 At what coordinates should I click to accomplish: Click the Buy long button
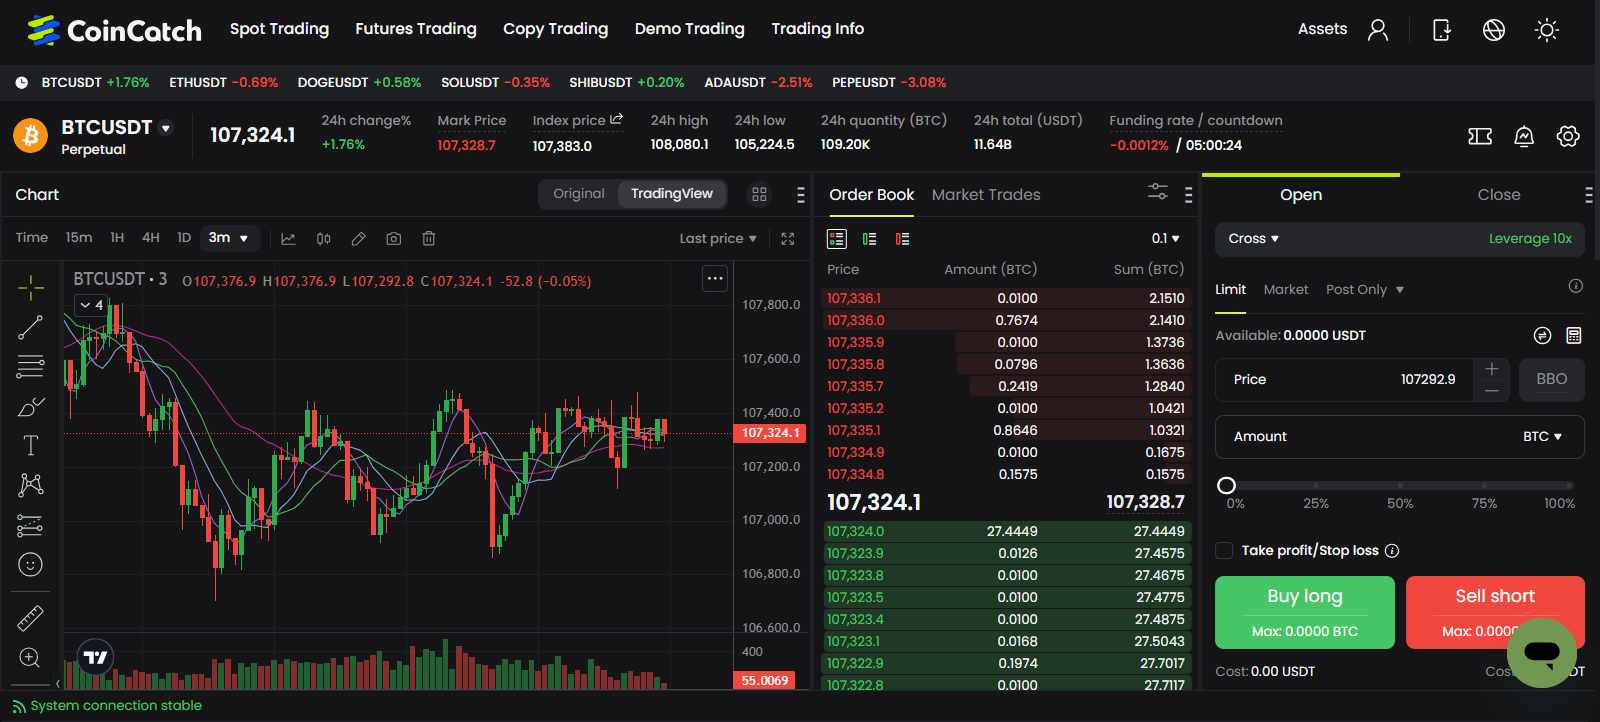1305,612
